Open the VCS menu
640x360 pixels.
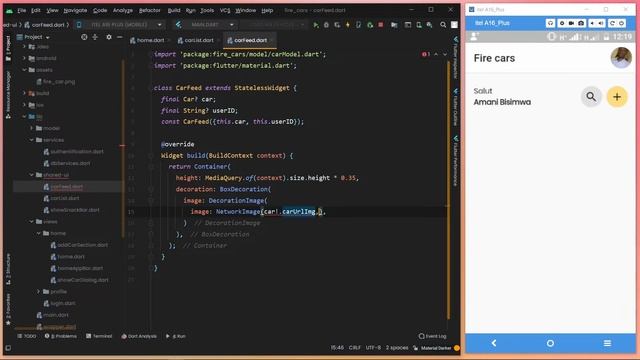tap(225, 10)
